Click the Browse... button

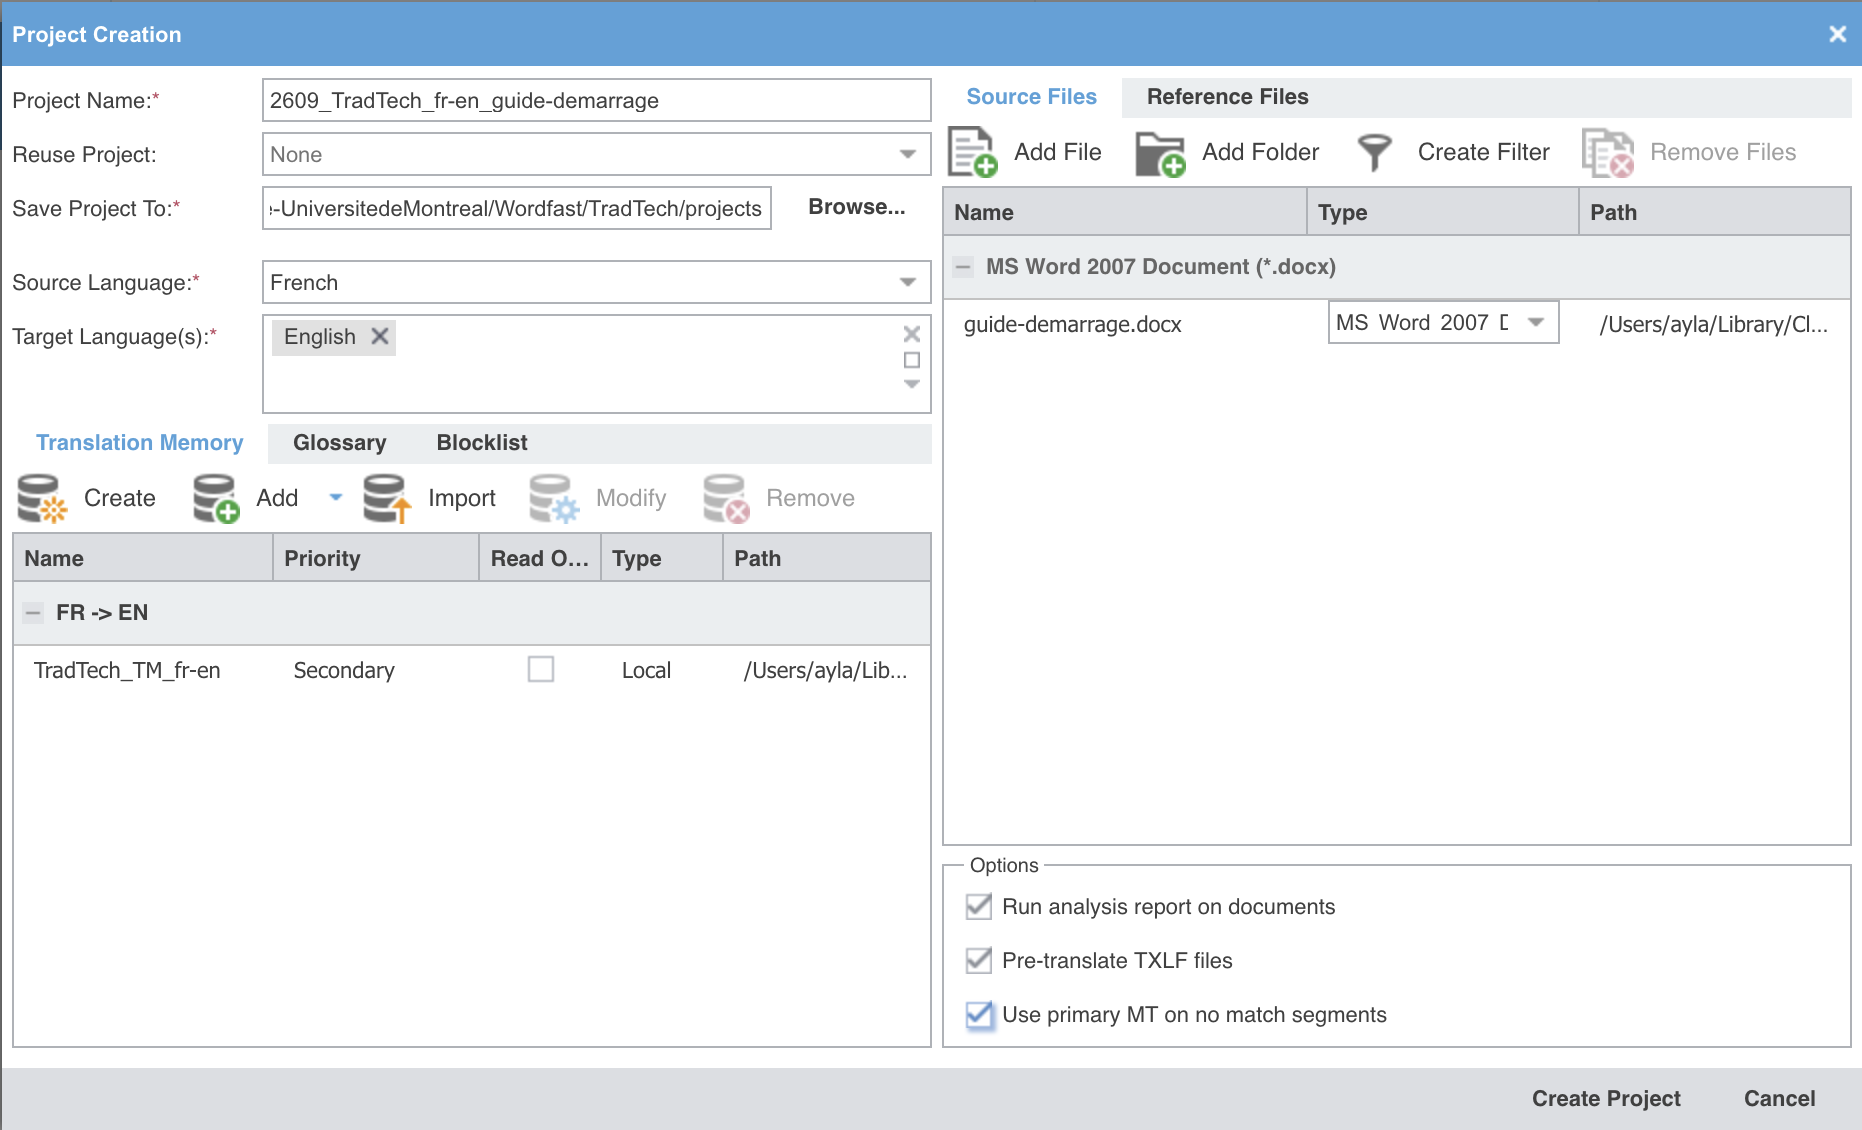click(857, 207)
